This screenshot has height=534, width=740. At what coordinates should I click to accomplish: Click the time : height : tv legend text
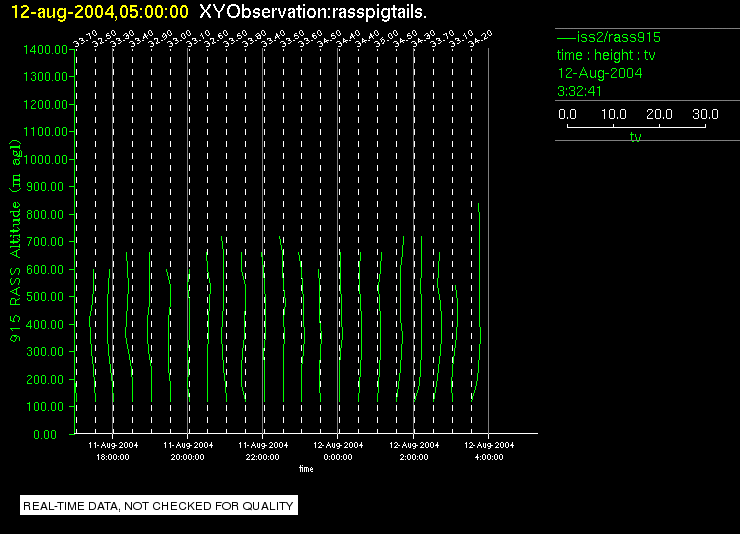click(606, 55)
